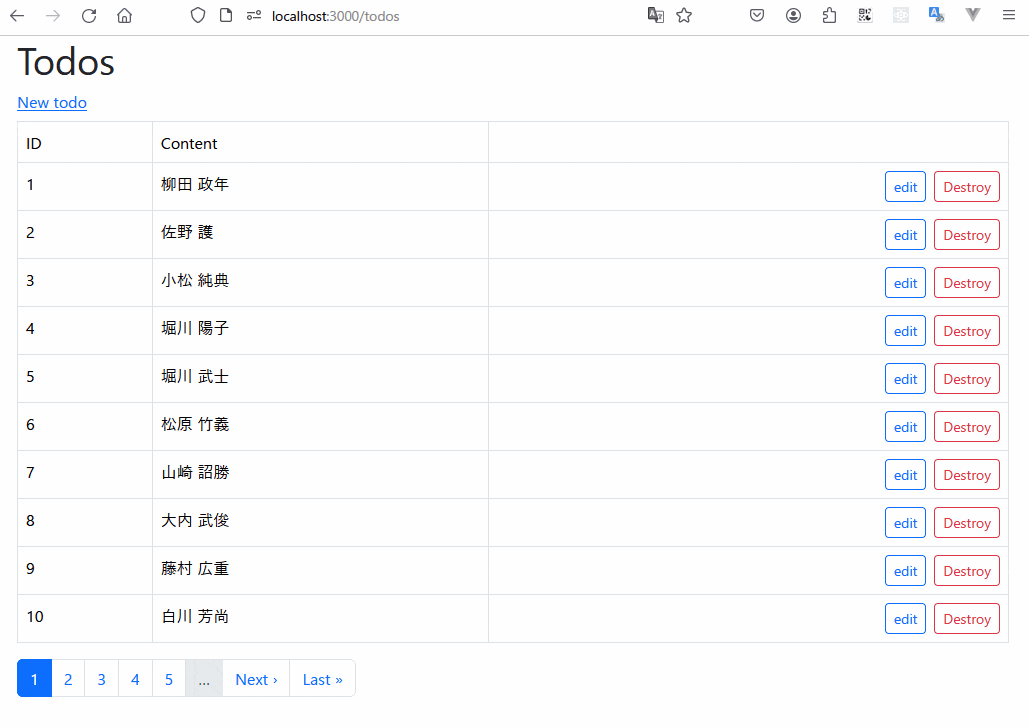
Task: Click the browser forward arrow
Action: click(53, 16)
